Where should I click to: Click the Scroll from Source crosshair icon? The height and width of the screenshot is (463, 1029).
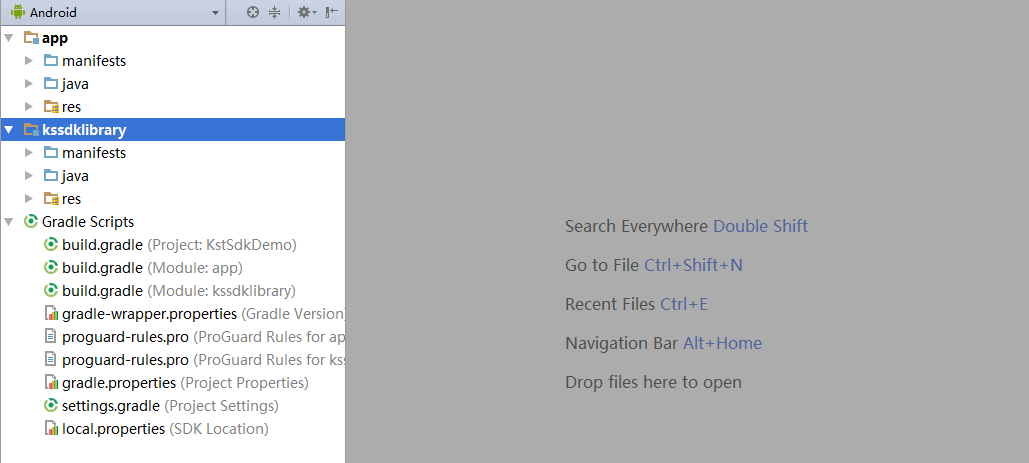click(253, 12)
